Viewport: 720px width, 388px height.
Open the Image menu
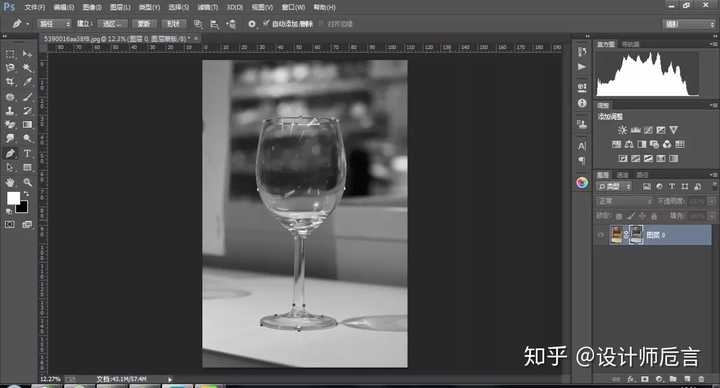click(x=92, y=7)
